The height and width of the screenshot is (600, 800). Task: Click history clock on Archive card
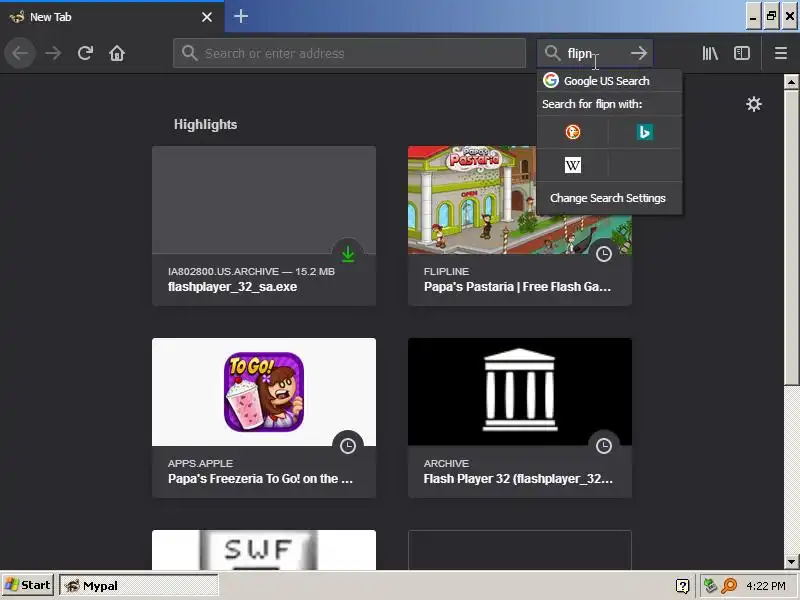click(x=604, y=445)
